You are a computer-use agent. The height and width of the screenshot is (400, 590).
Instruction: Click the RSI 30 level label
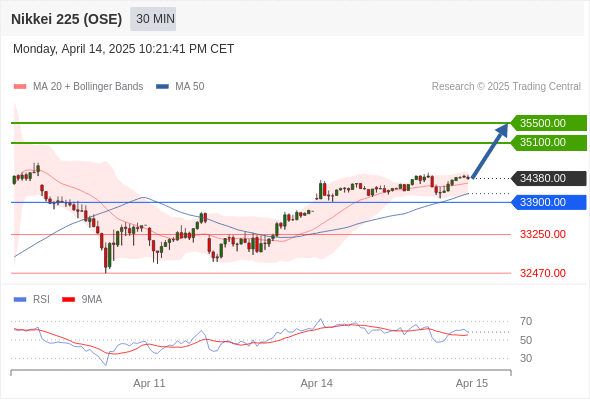(526, 358)
